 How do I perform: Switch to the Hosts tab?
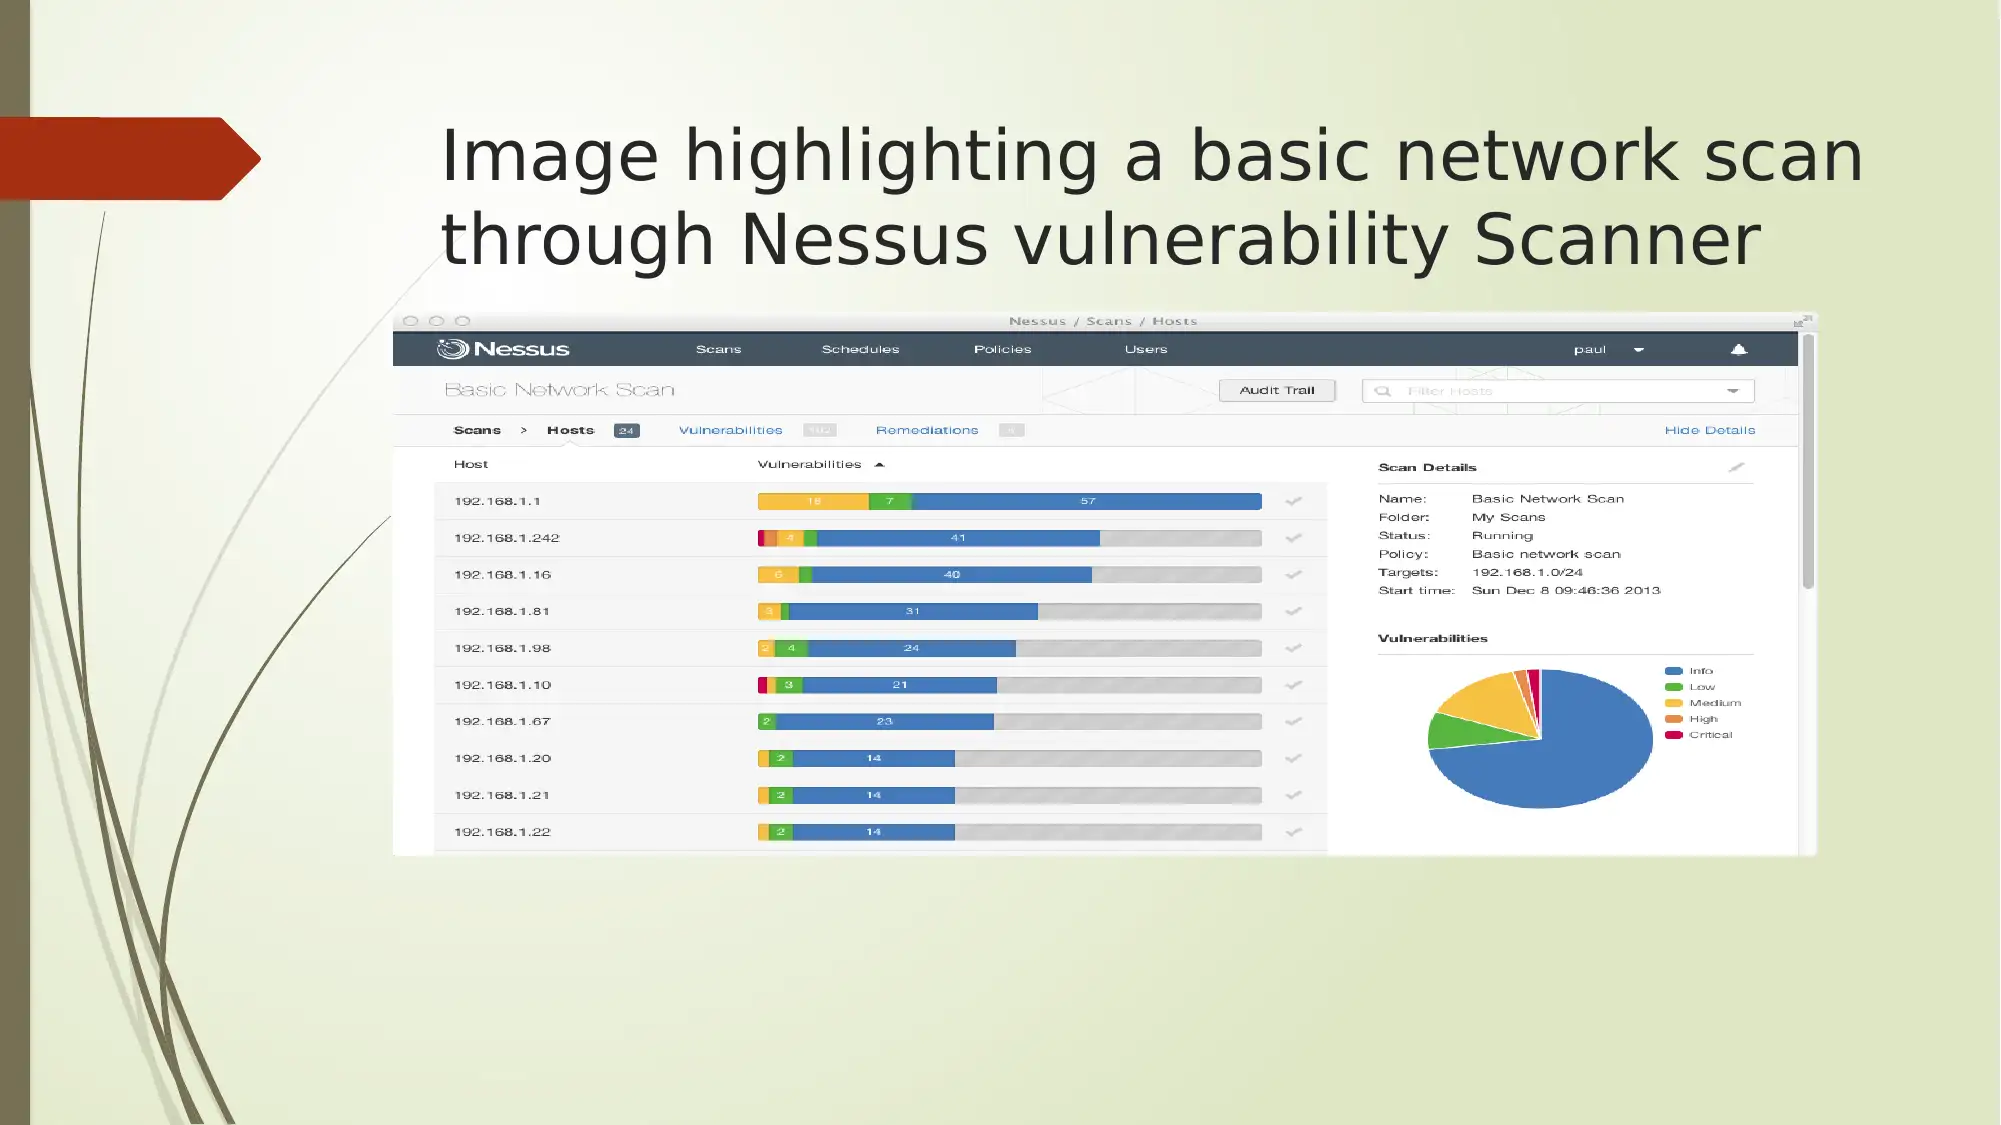pyautogui.click(x=569, y=430)
